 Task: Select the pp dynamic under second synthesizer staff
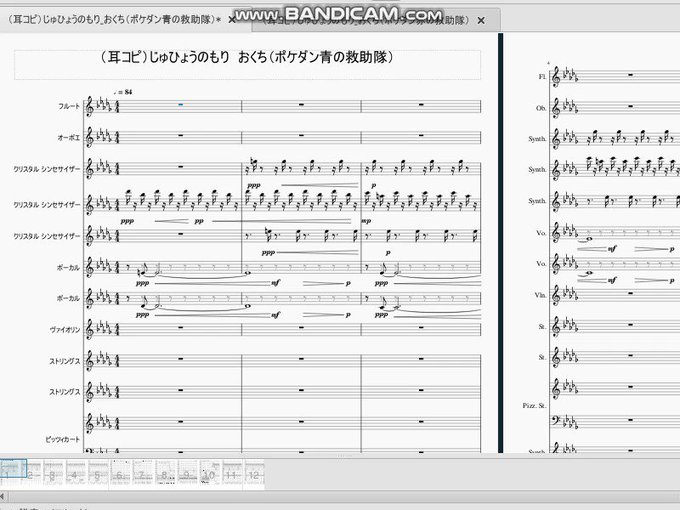click(x=199, y=221)
